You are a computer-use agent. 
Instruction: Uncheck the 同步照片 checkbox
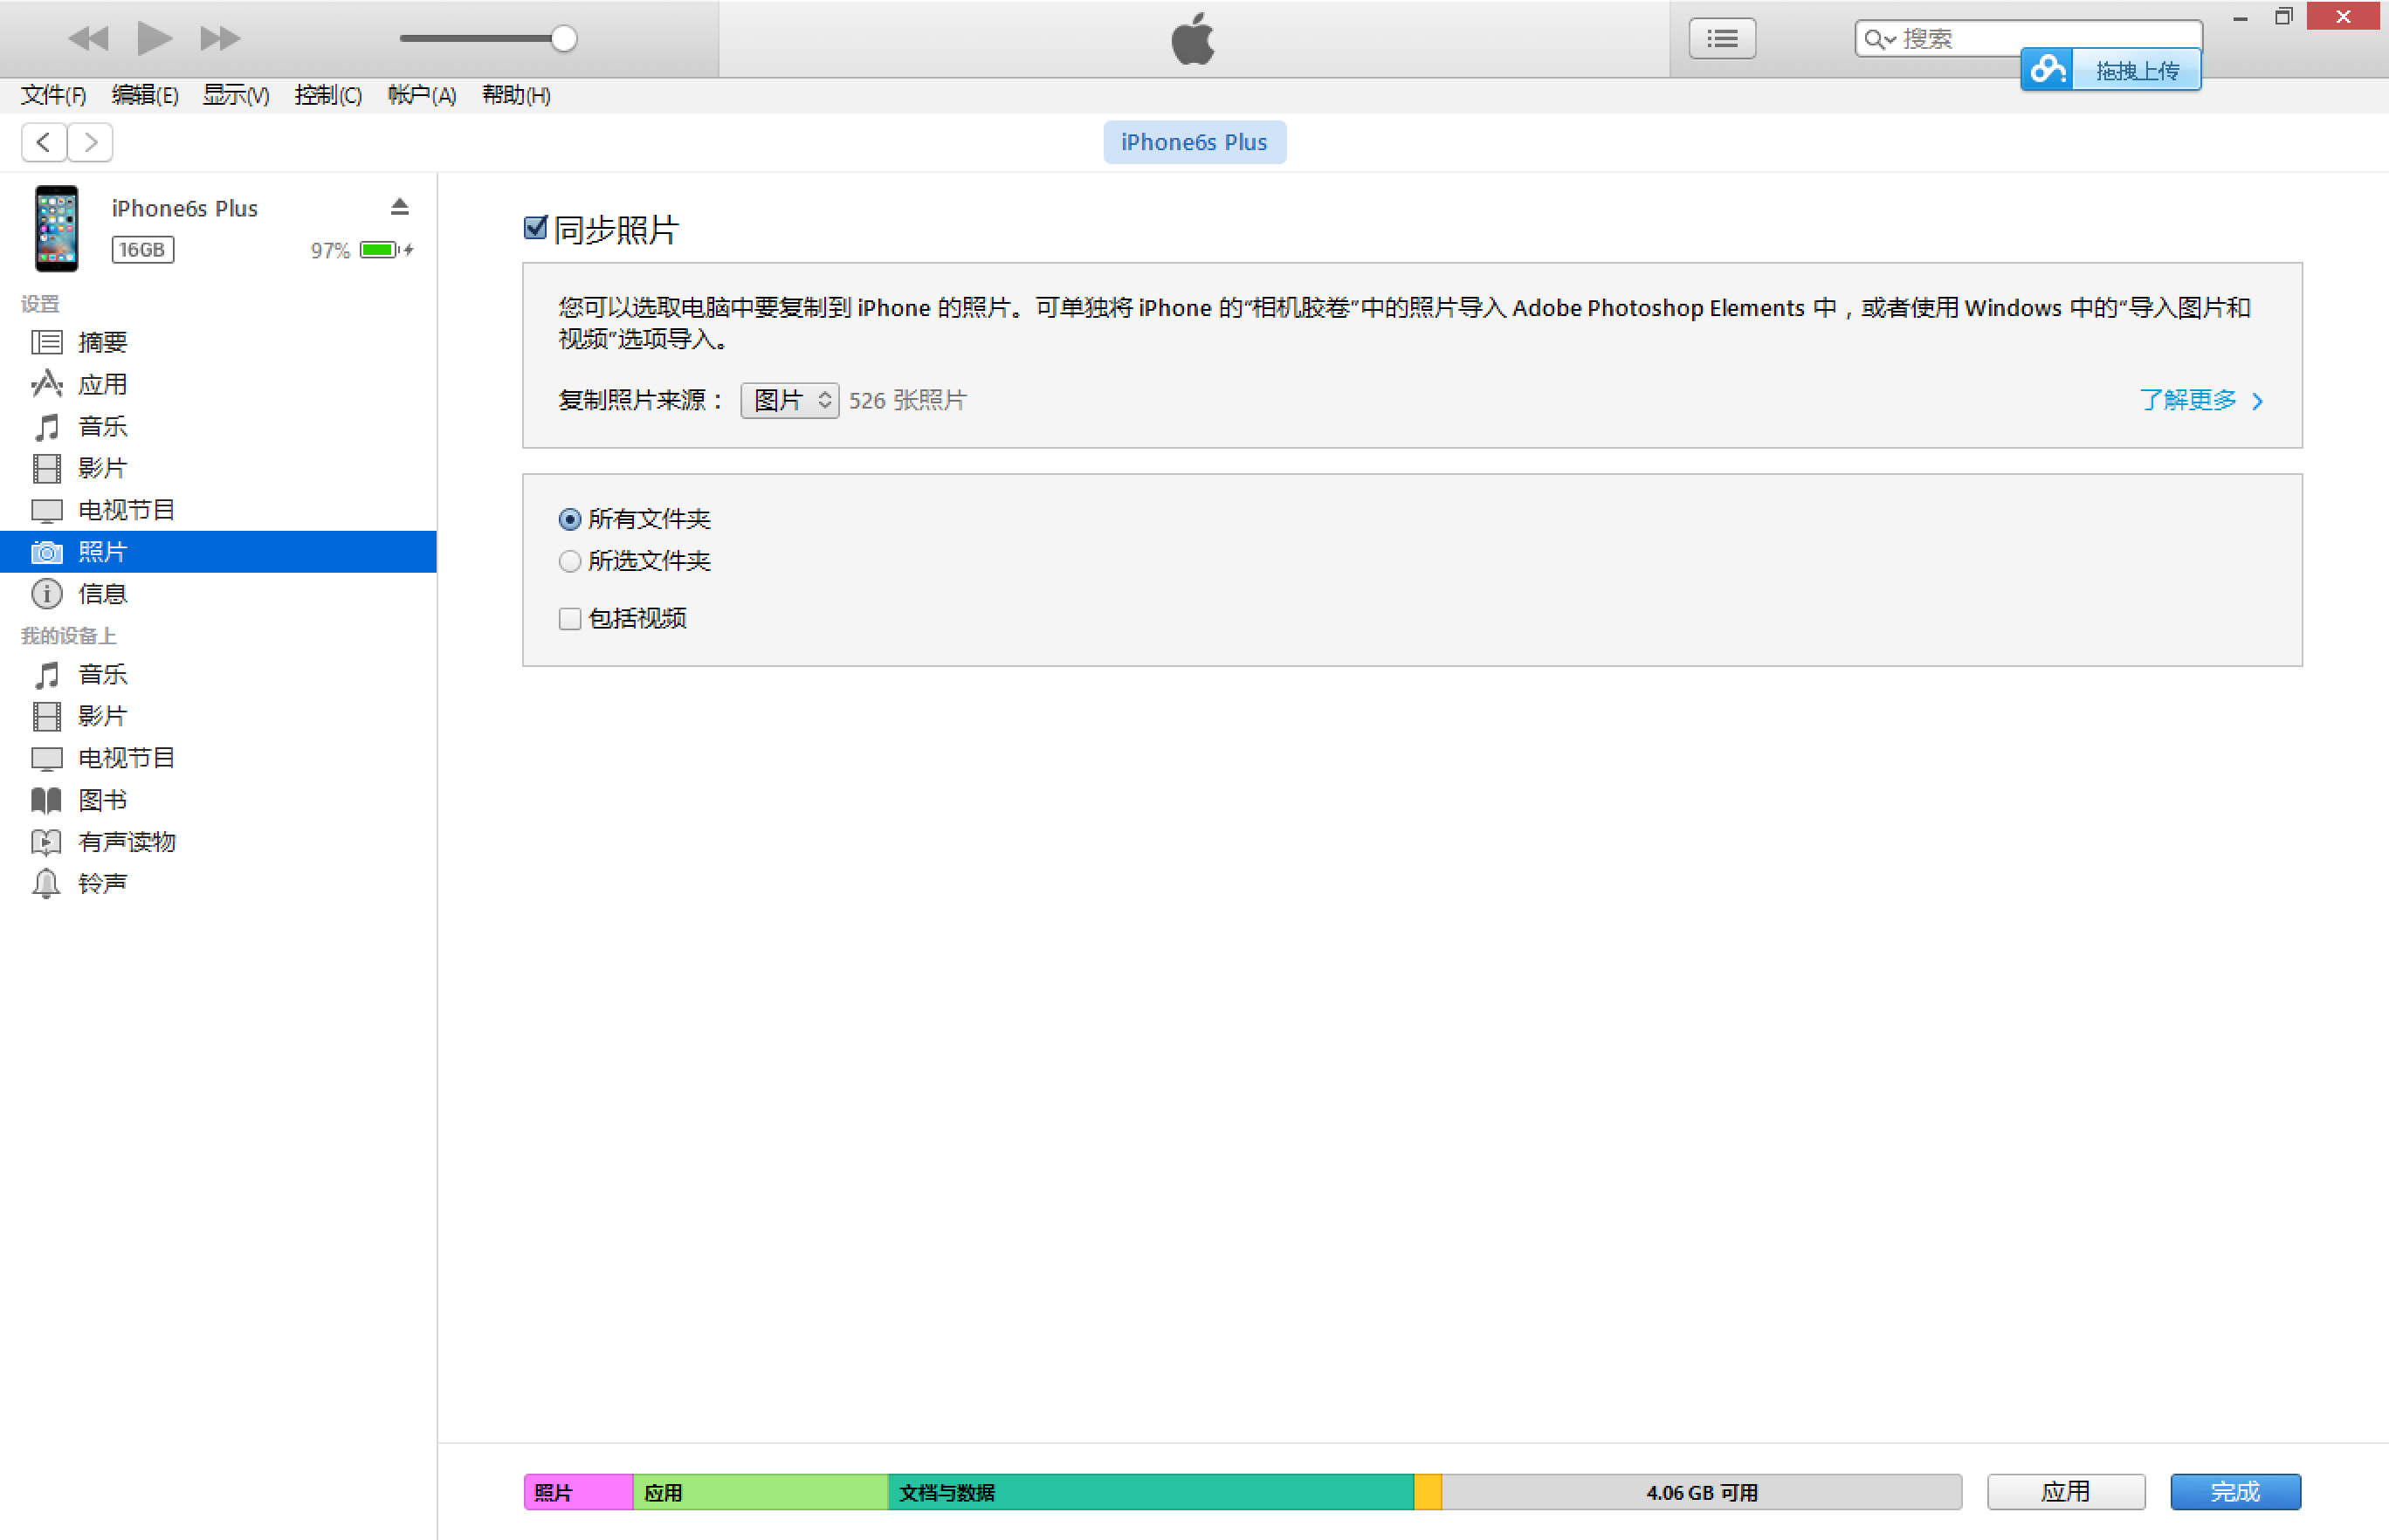point(536,228)
